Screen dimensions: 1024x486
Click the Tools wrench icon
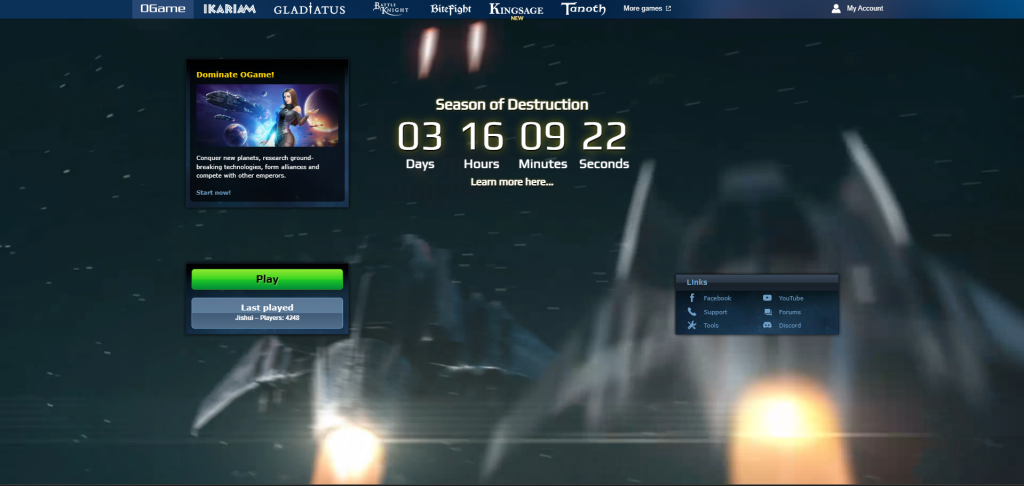(x=692, y=325)
